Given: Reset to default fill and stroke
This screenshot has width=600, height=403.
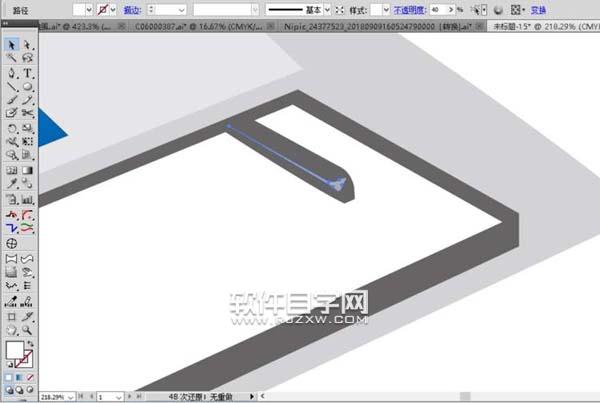Looking at the screenshot, I should 10,364.
